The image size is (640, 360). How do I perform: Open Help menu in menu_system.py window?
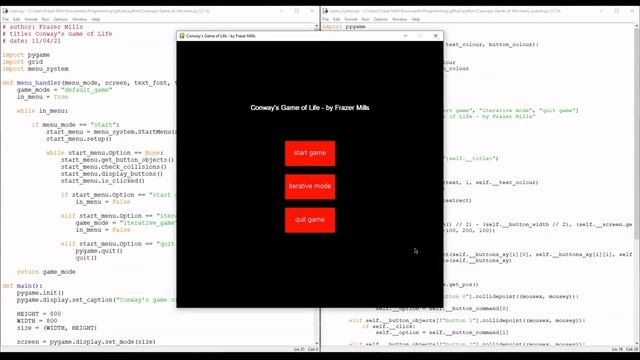(416, 19)
